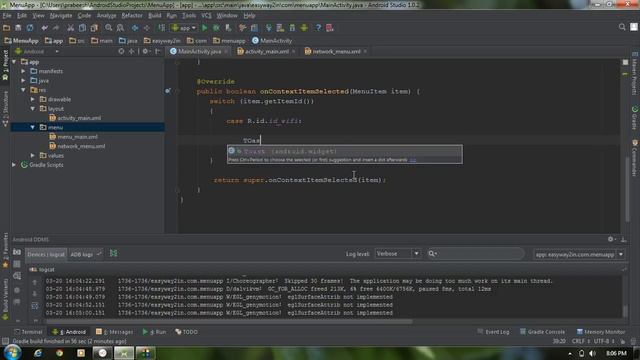640x360 pixels.
Task: Expand the Gradle Scripts node arrow
Action: click(x=14, y=165)
